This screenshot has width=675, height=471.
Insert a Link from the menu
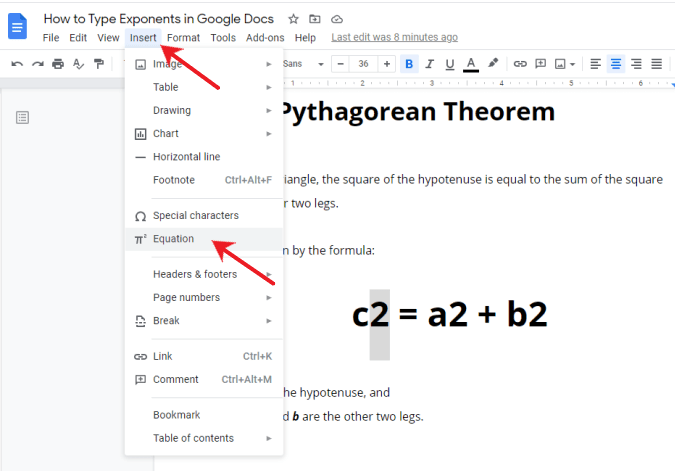pyautogui.click(x=204, y=356)
